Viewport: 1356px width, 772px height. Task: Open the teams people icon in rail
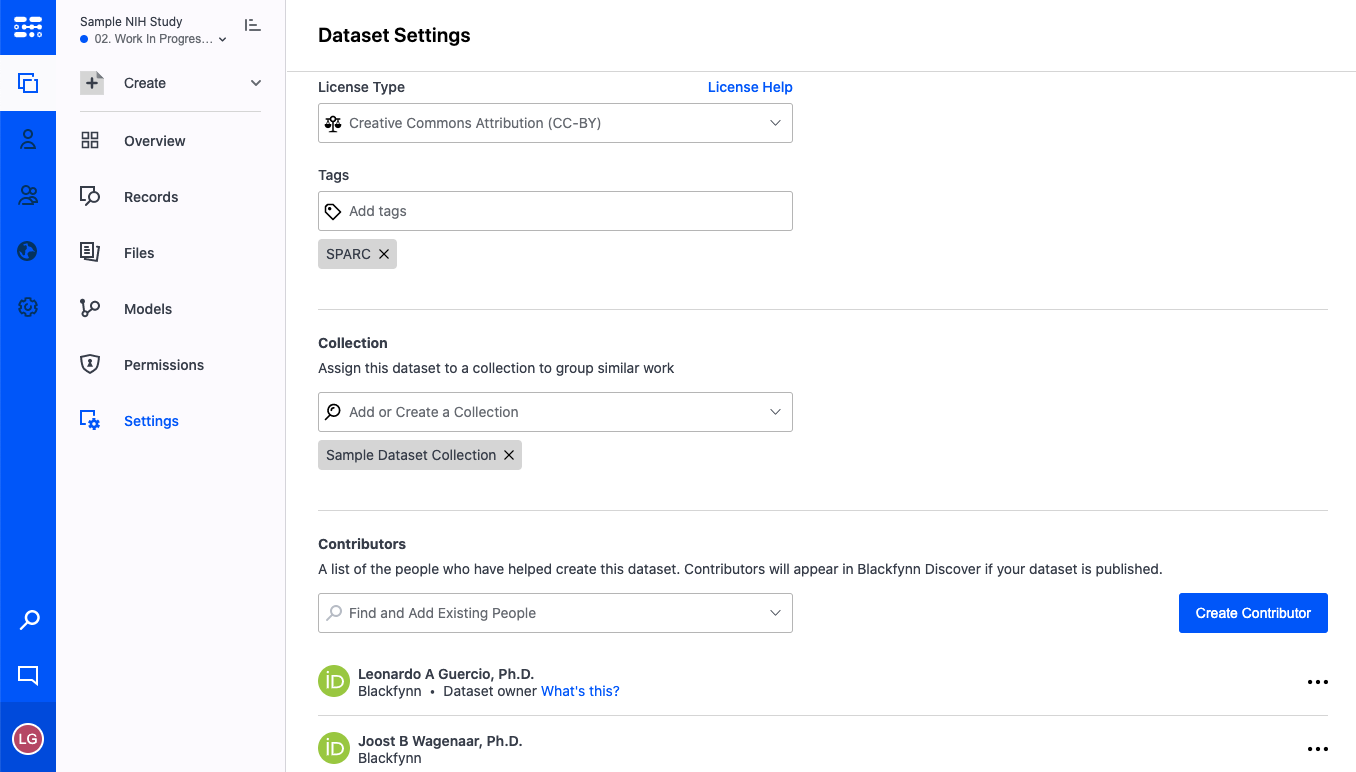click(x=28, y=196)
